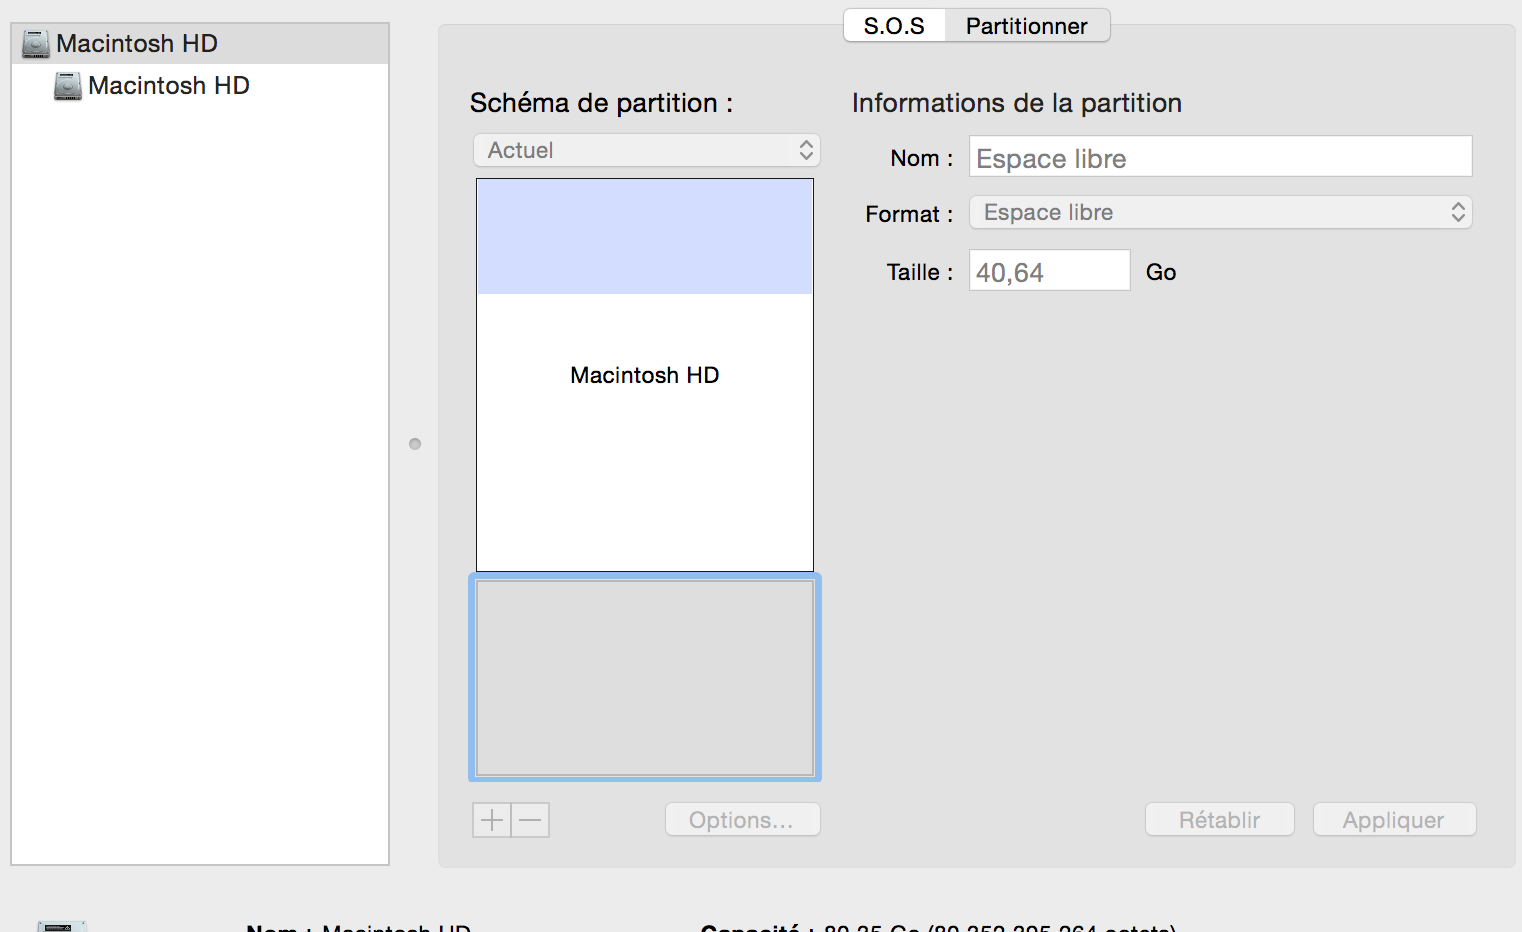Click the blue used-space area of Macintosh HD partition
The image size is (1522, 932).
(x=645, y=236)
